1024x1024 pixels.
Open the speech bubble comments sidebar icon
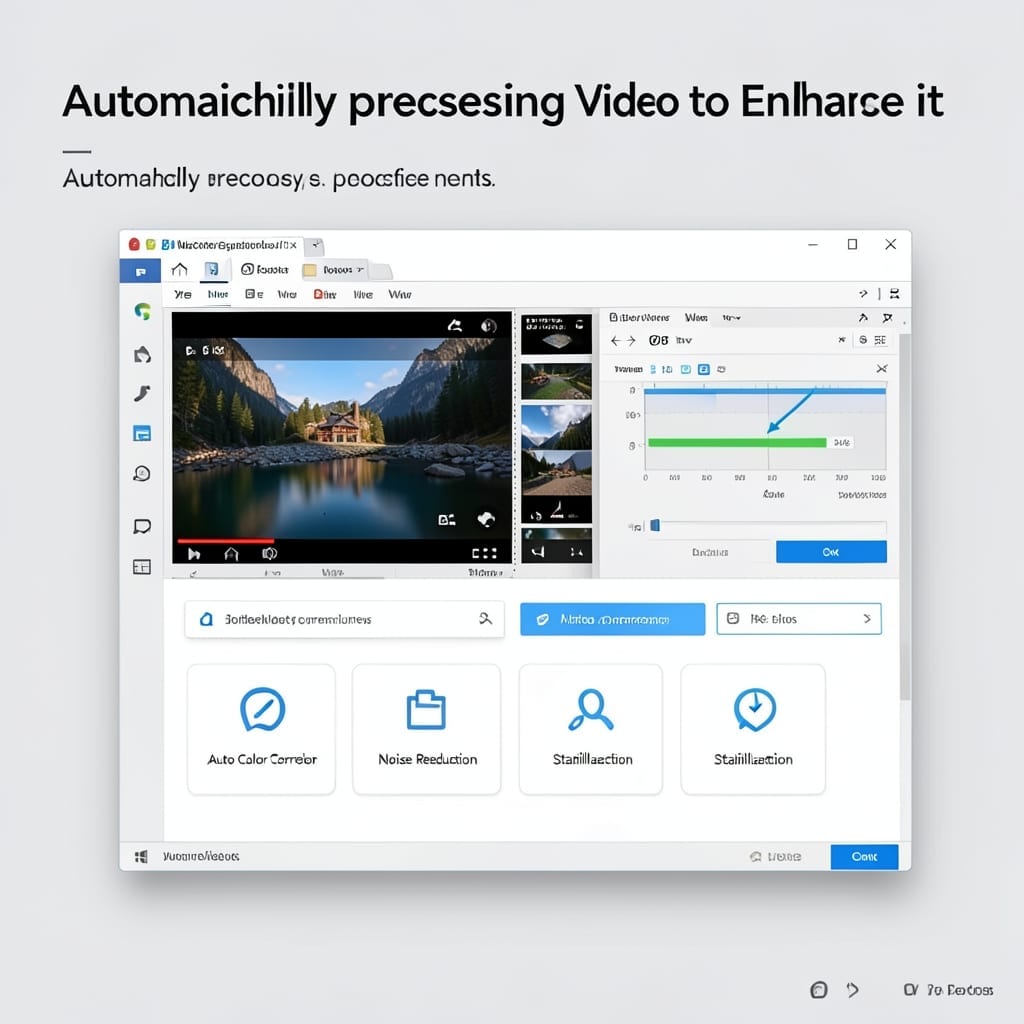coord(142,526)
